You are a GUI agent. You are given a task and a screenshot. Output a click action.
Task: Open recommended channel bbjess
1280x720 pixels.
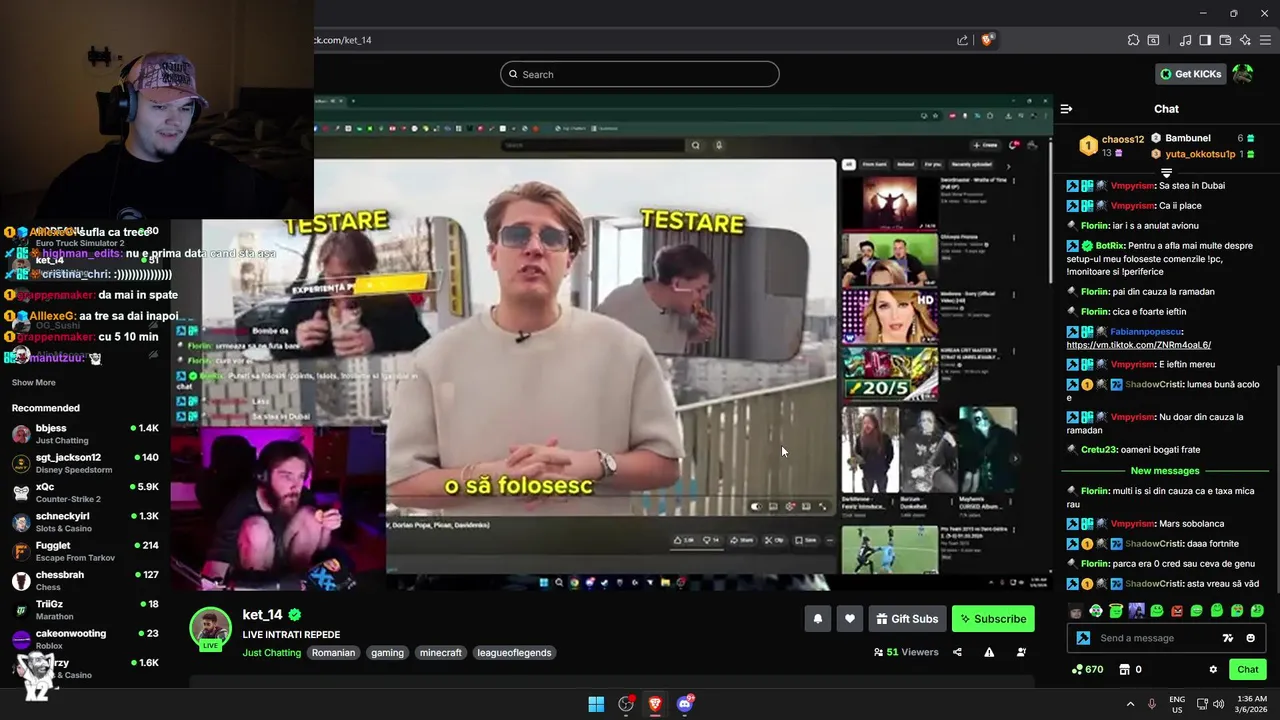pyautogui.click(x=85, y=434)
